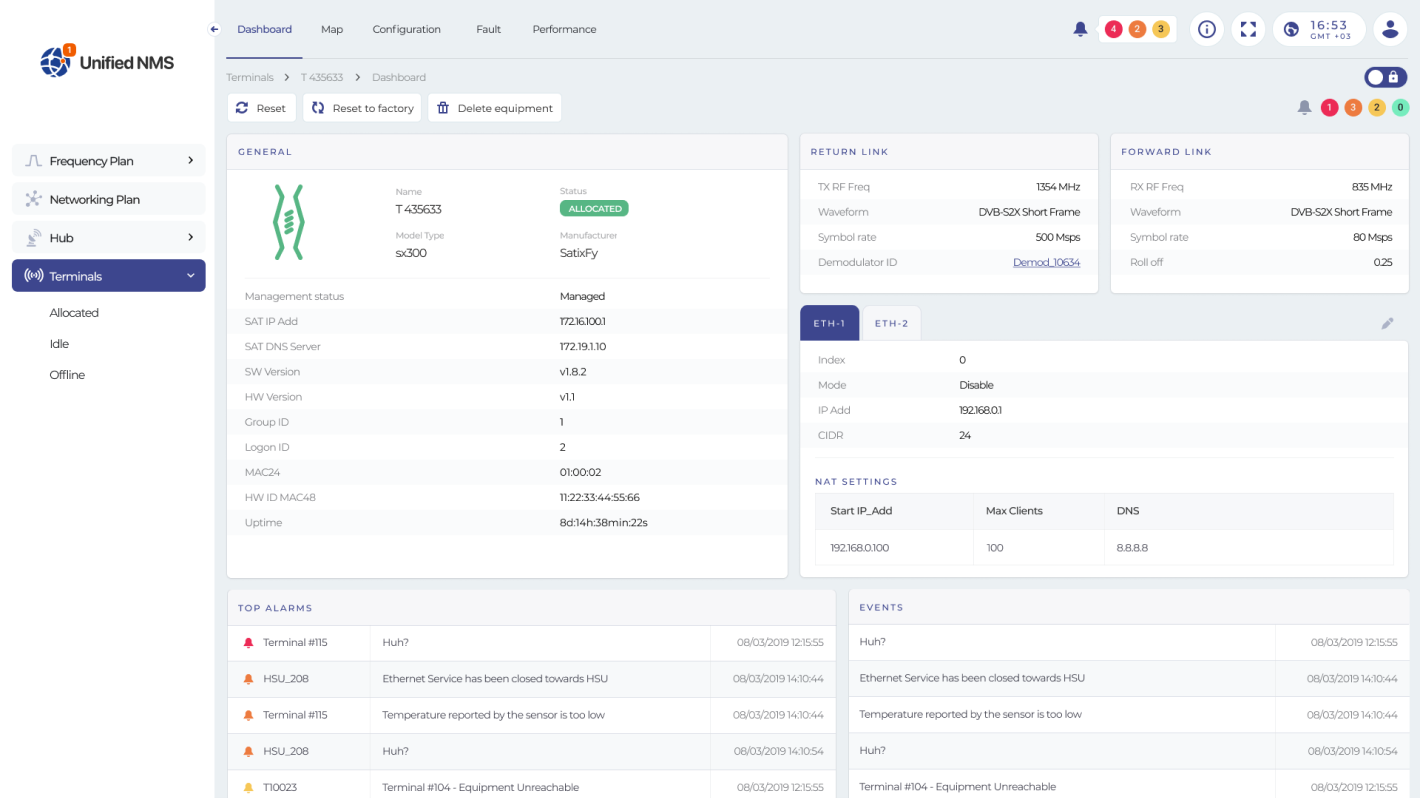Toggle the red critical alarms badge showing 4
This screenshot has width=1420, height=798.
click(1113, 29)
